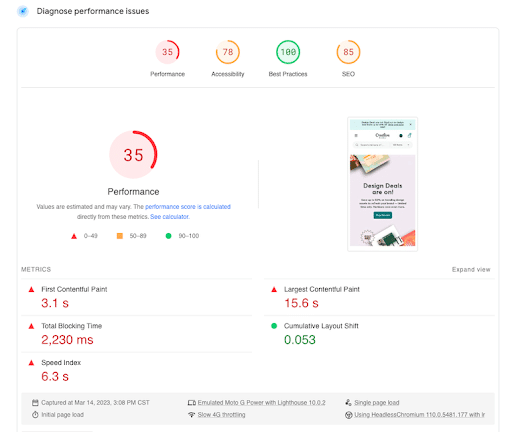Select the Best Practices score gauge showing 100

(288, 52)
